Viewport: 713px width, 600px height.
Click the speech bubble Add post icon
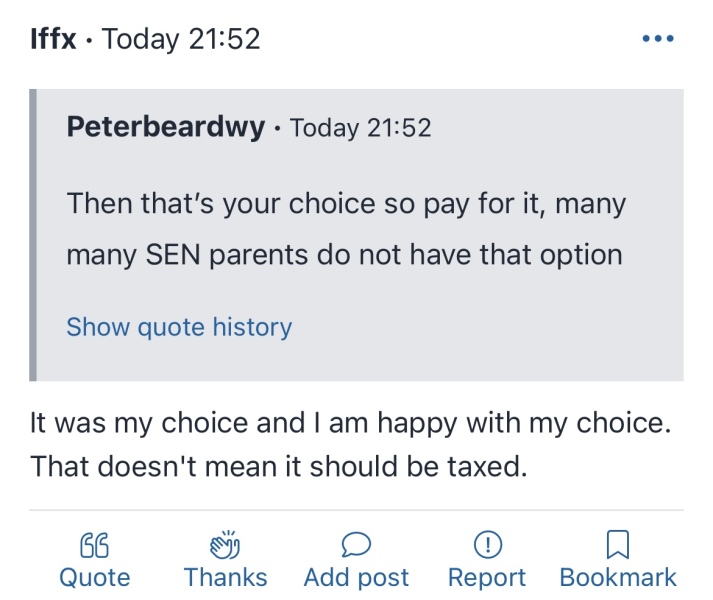(356, 545)
